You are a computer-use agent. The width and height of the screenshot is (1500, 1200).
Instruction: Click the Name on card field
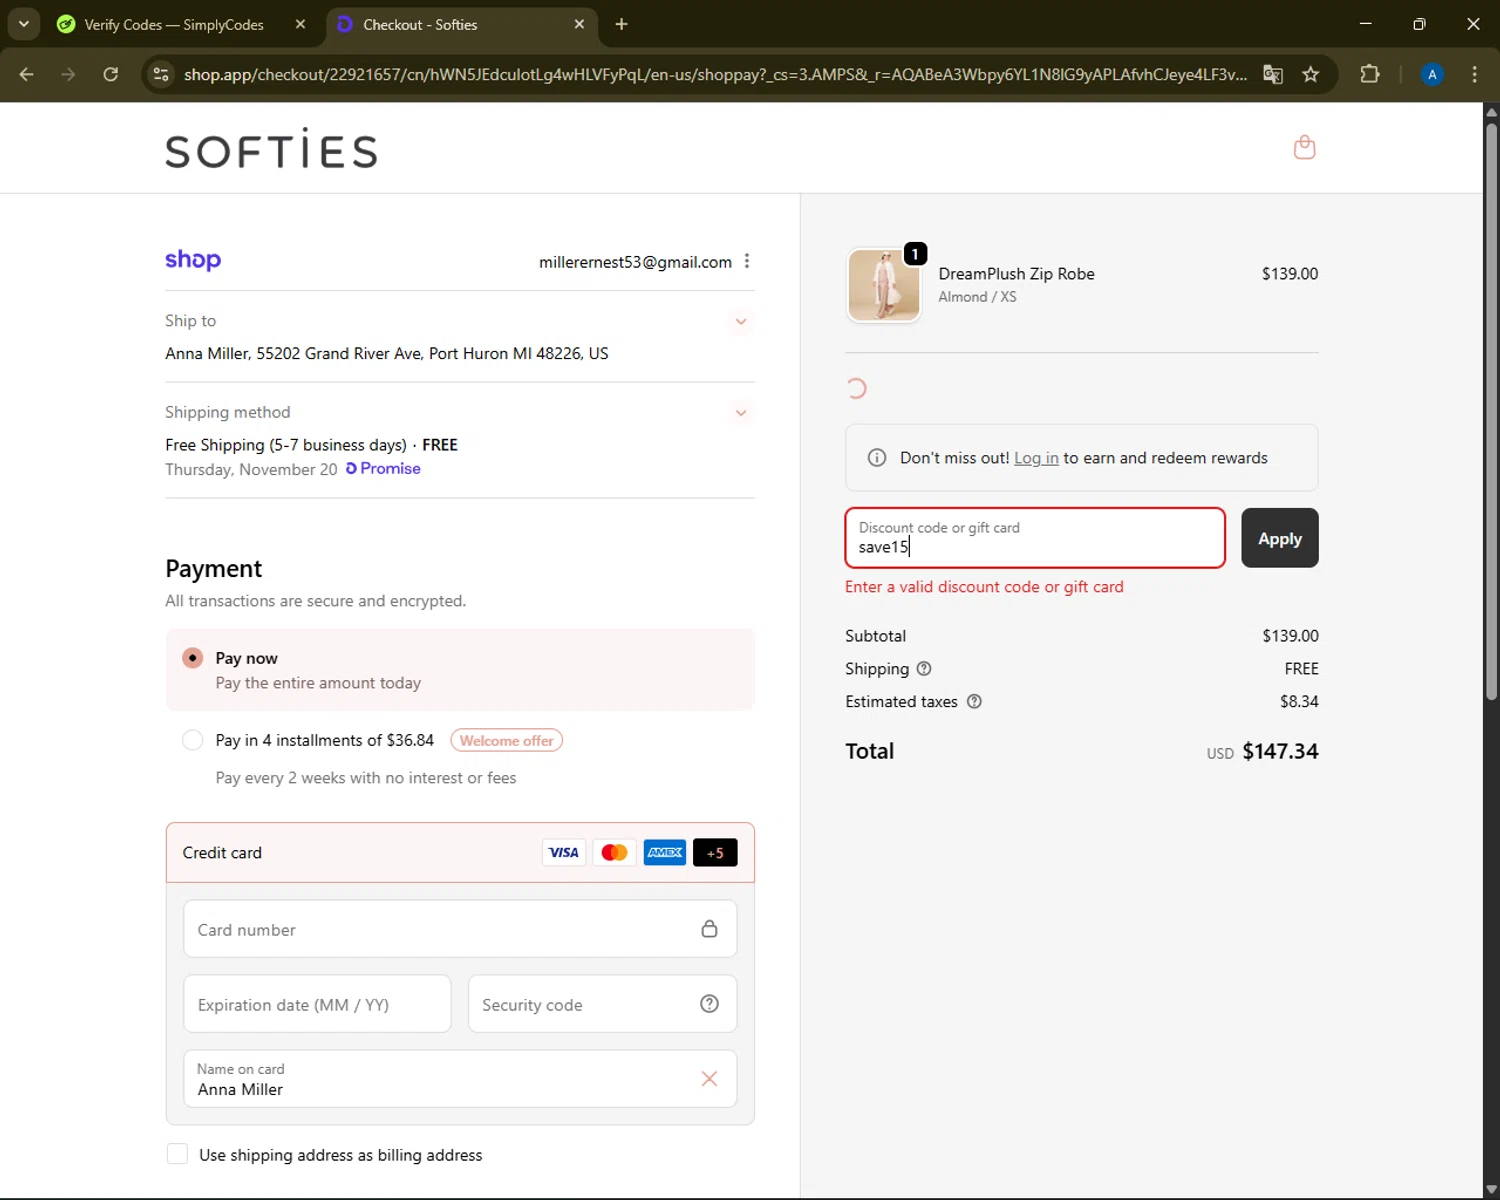(460, 1078)
